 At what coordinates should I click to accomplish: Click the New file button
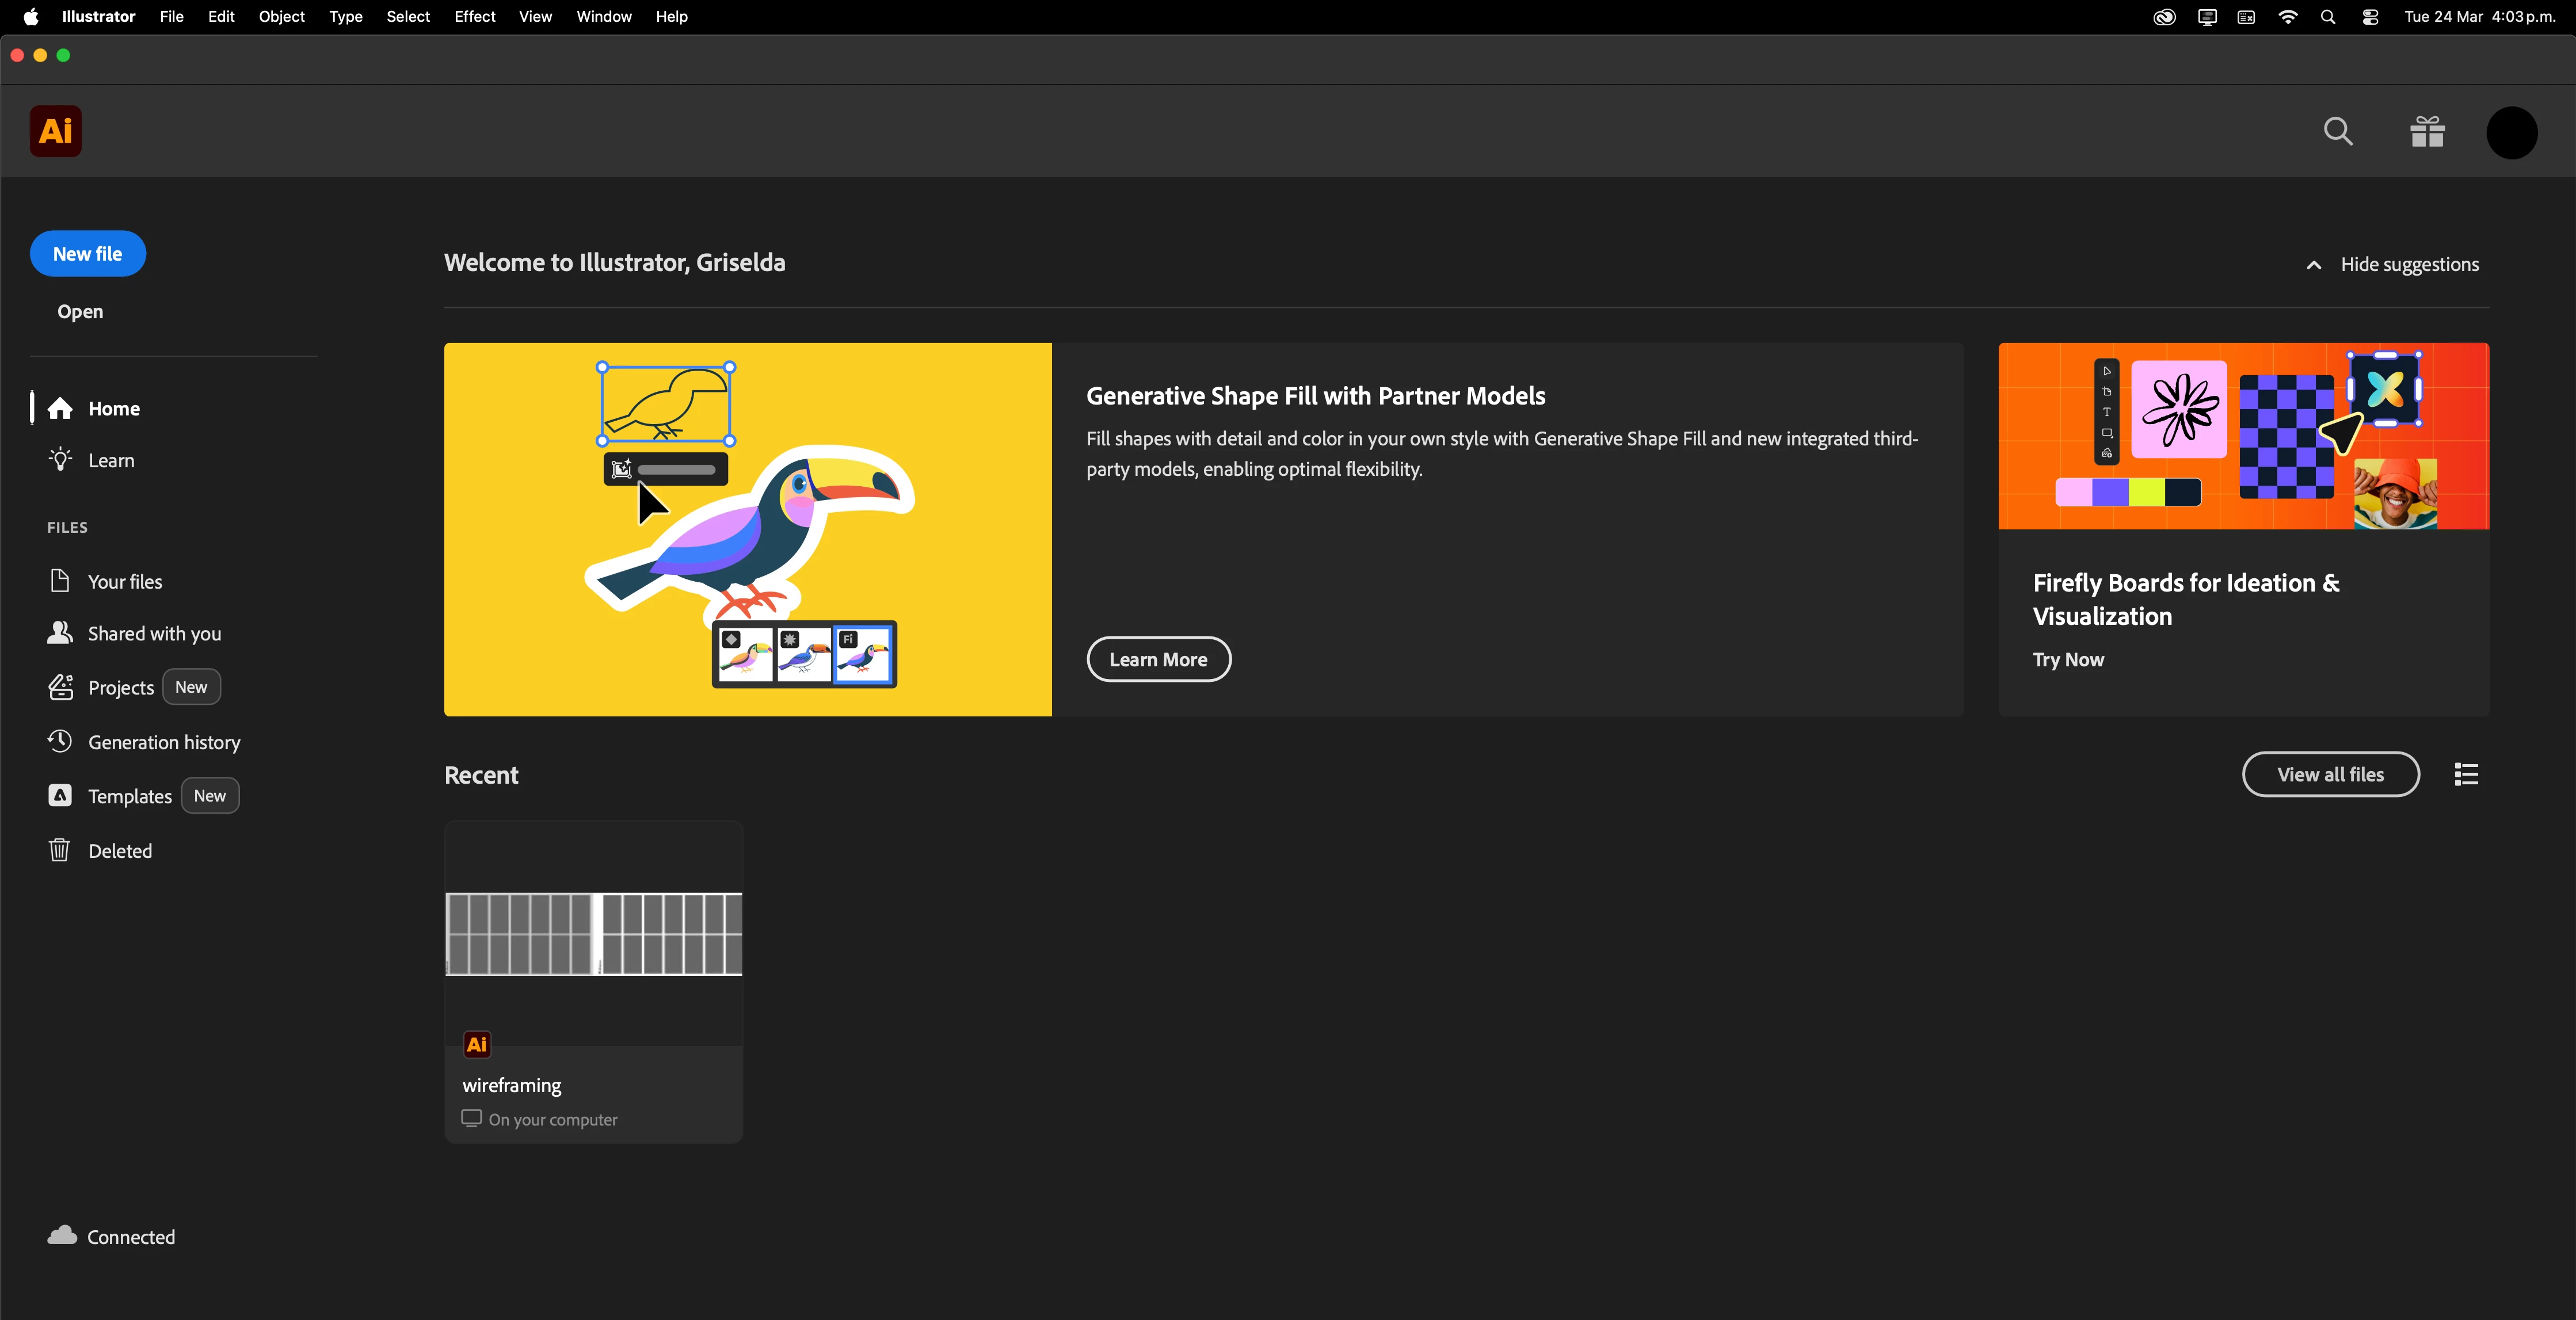pos(87,254)
